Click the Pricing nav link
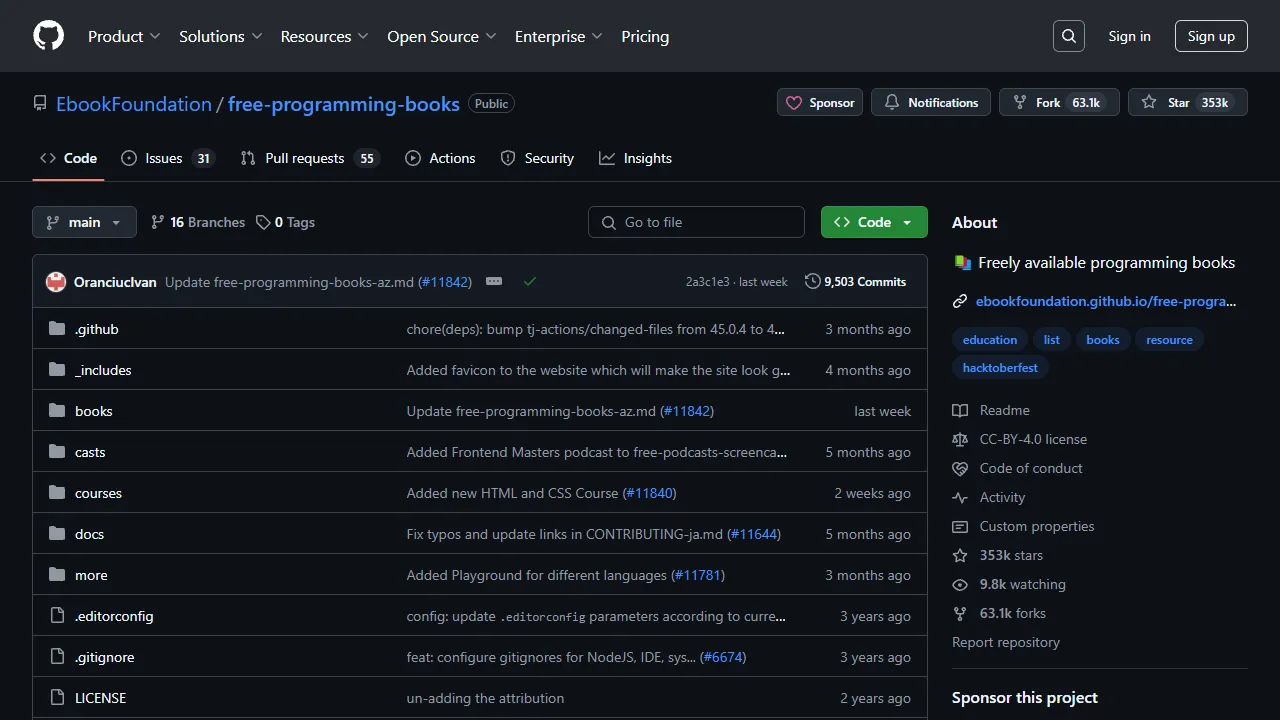Image resolution: width=1280 pixels, height=720 pixels. click(645, 36)
